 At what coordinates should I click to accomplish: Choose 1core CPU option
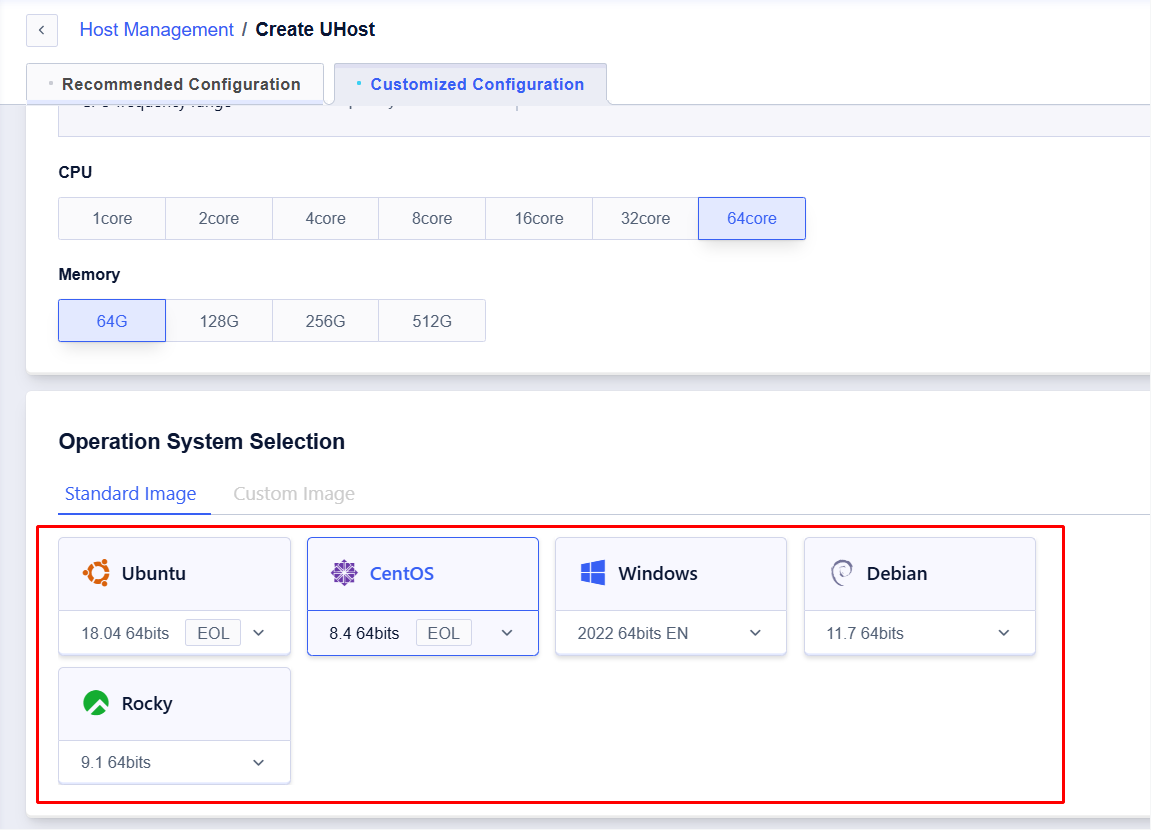coord(112,219)
